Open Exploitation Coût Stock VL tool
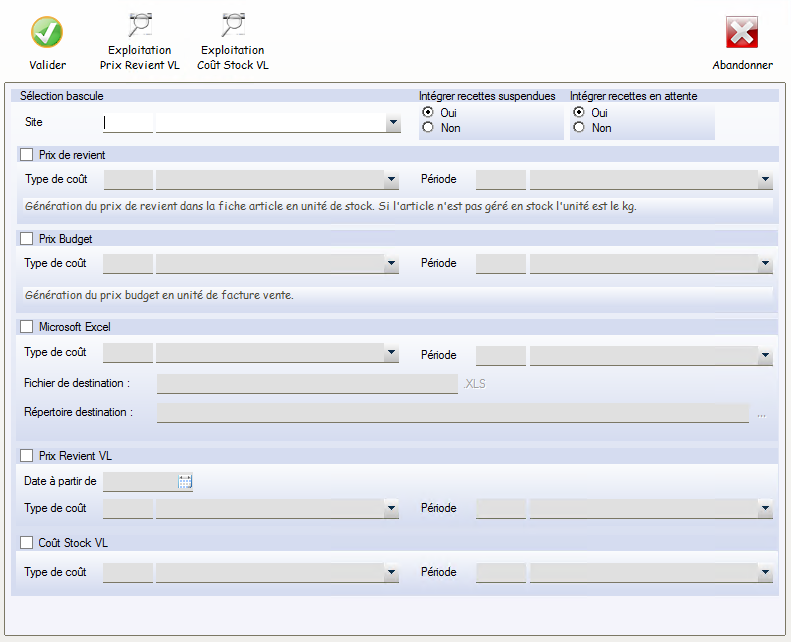Screen dimensions: 791x642 (x=233, y=27)
